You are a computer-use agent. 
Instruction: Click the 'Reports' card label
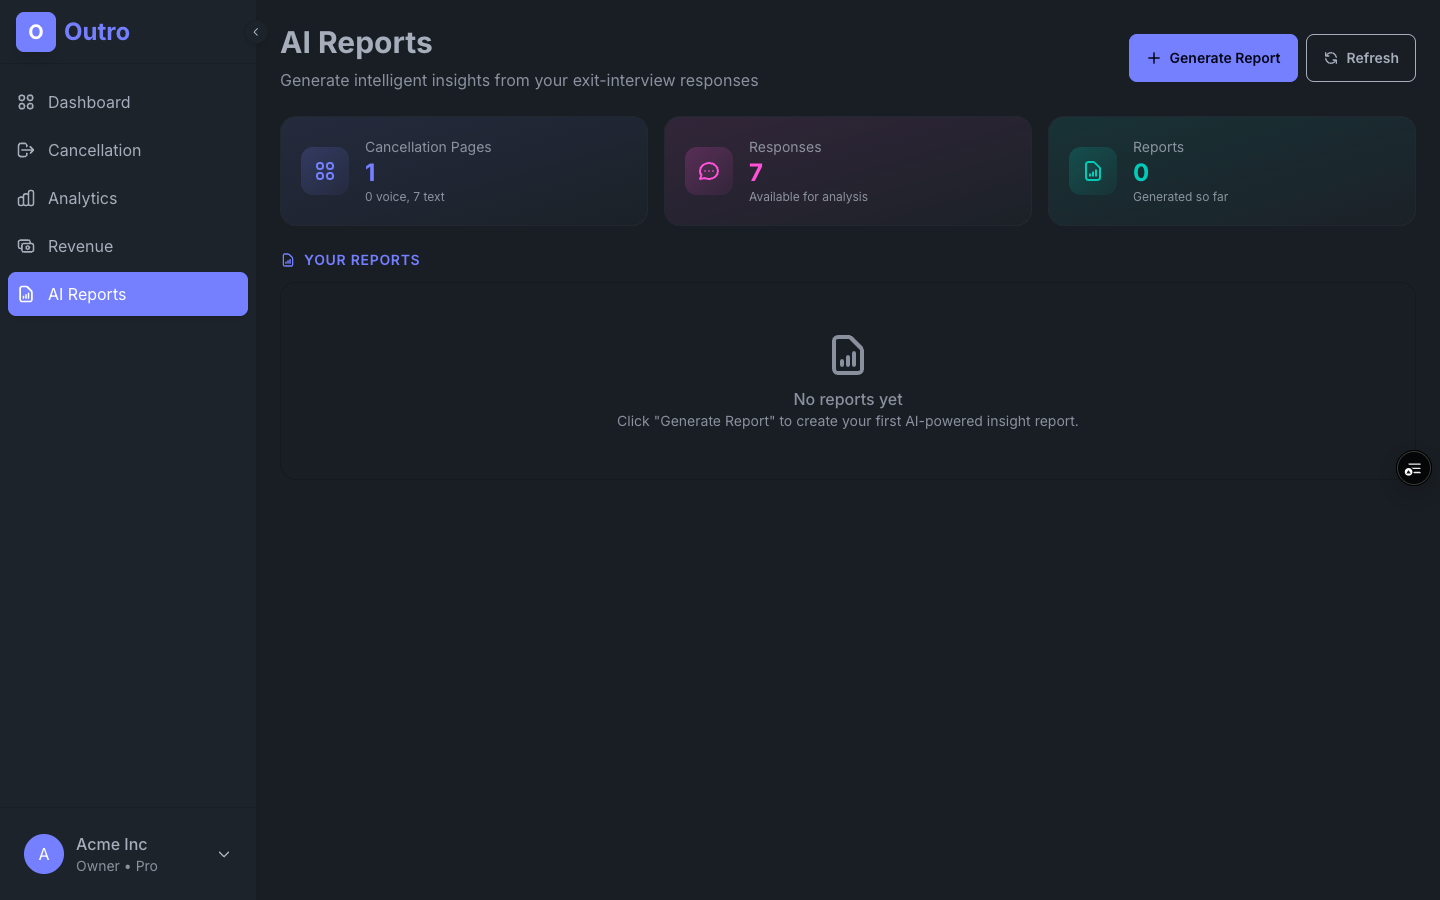click(x=1158, y=147)
